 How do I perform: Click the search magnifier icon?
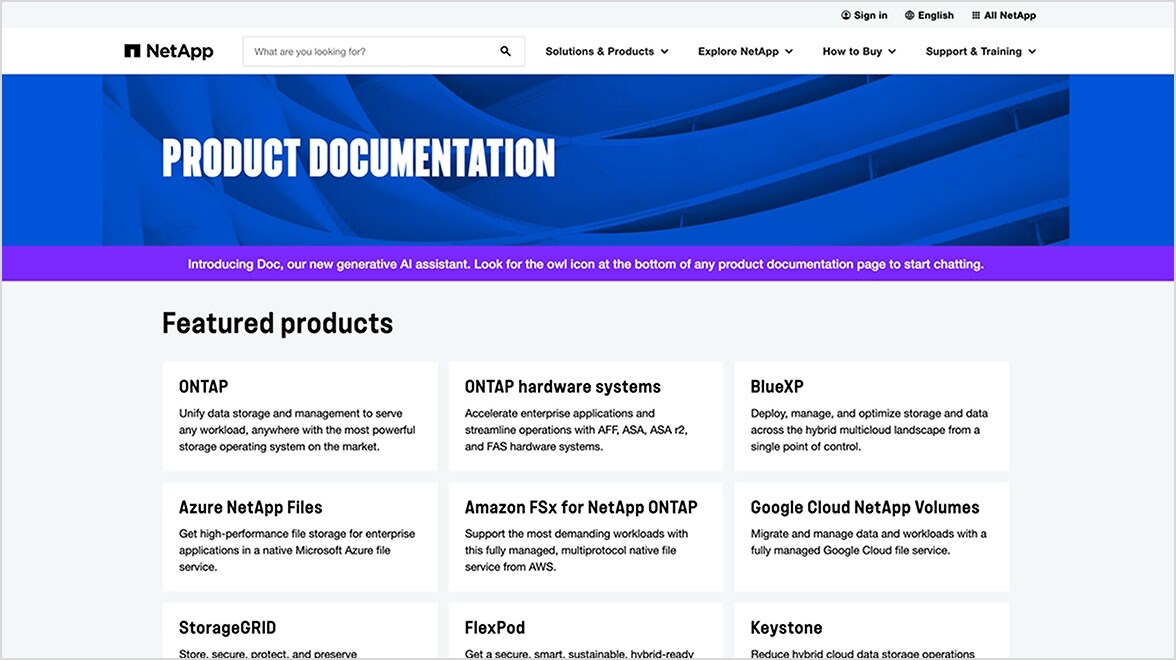point(505,51)
